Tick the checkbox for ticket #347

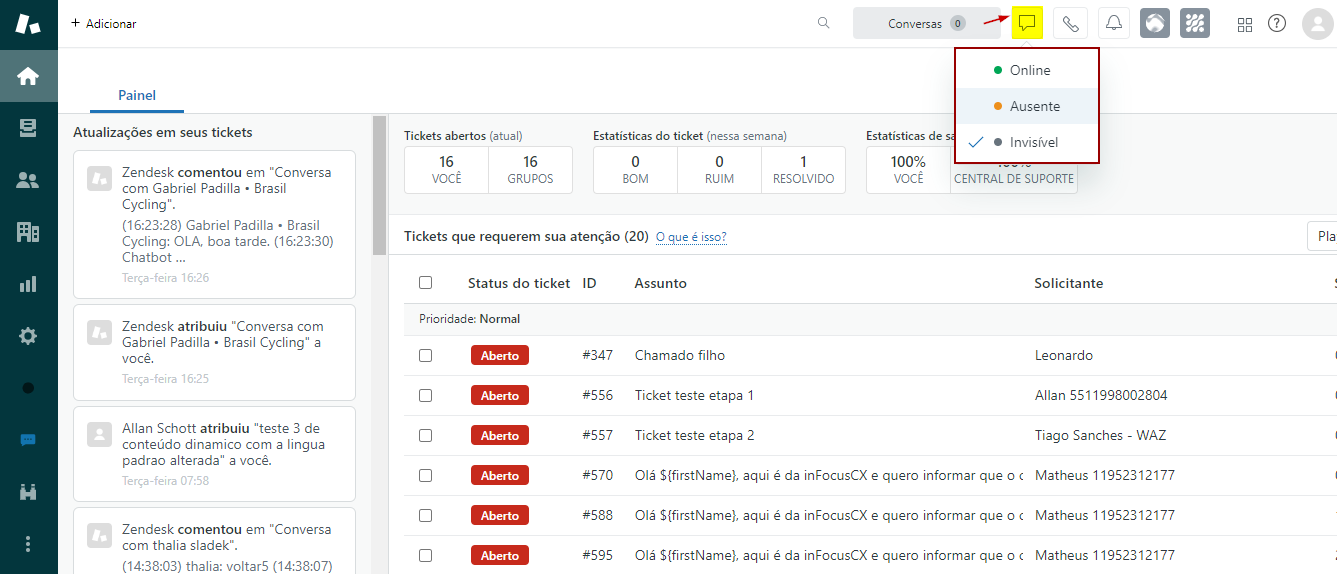click(425, 355)
